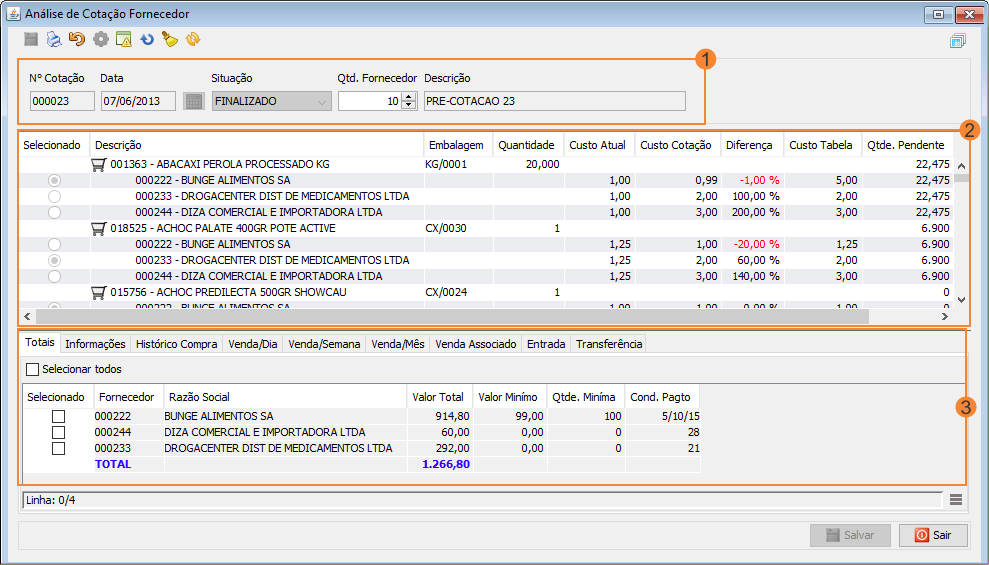The width and height of the screenshot is (989, 565).
Task: Check the Selecionar todos checkbox
Action: (33, 369)
